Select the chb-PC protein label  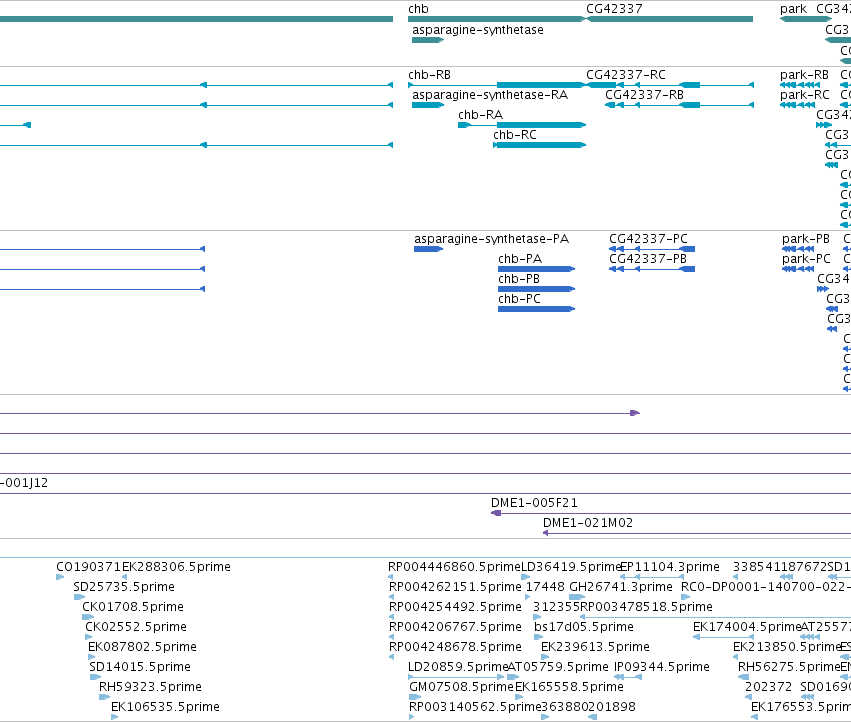coord(519,299)
